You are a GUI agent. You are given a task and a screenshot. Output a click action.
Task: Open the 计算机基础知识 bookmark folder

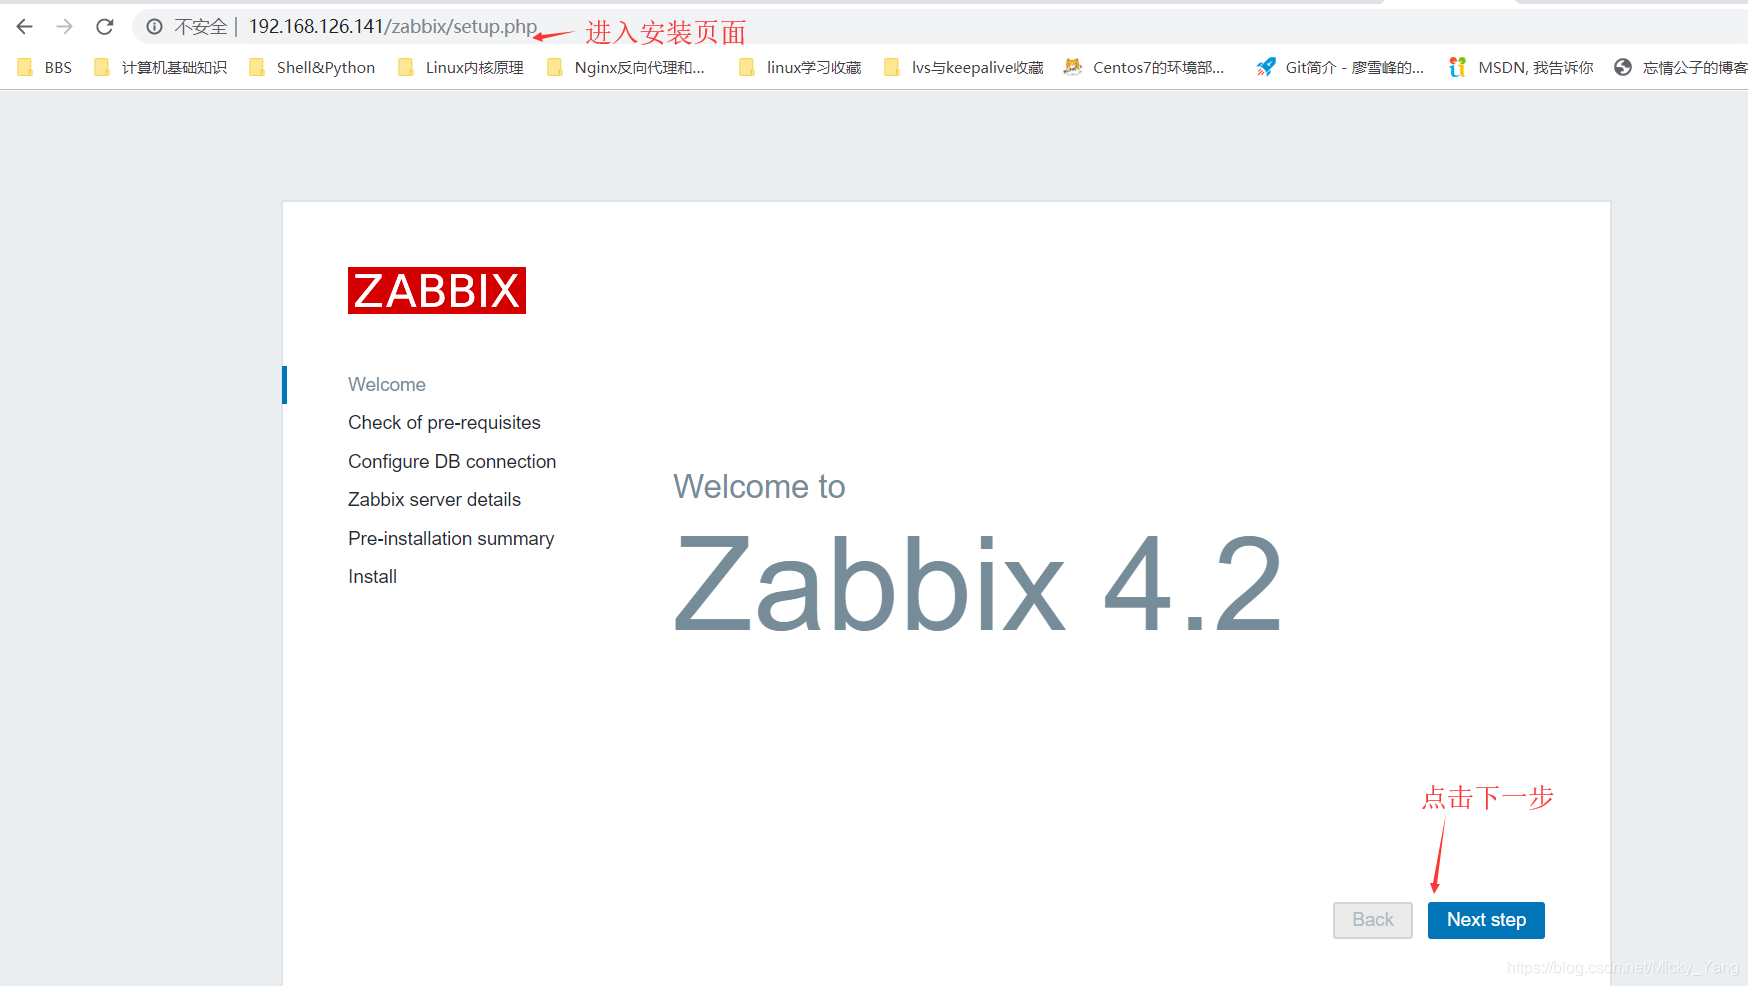tap(160, 67)
